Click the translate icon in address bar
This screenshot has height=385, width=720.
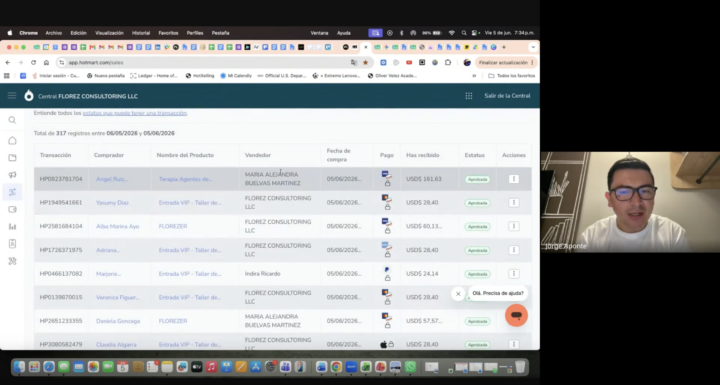354,62
